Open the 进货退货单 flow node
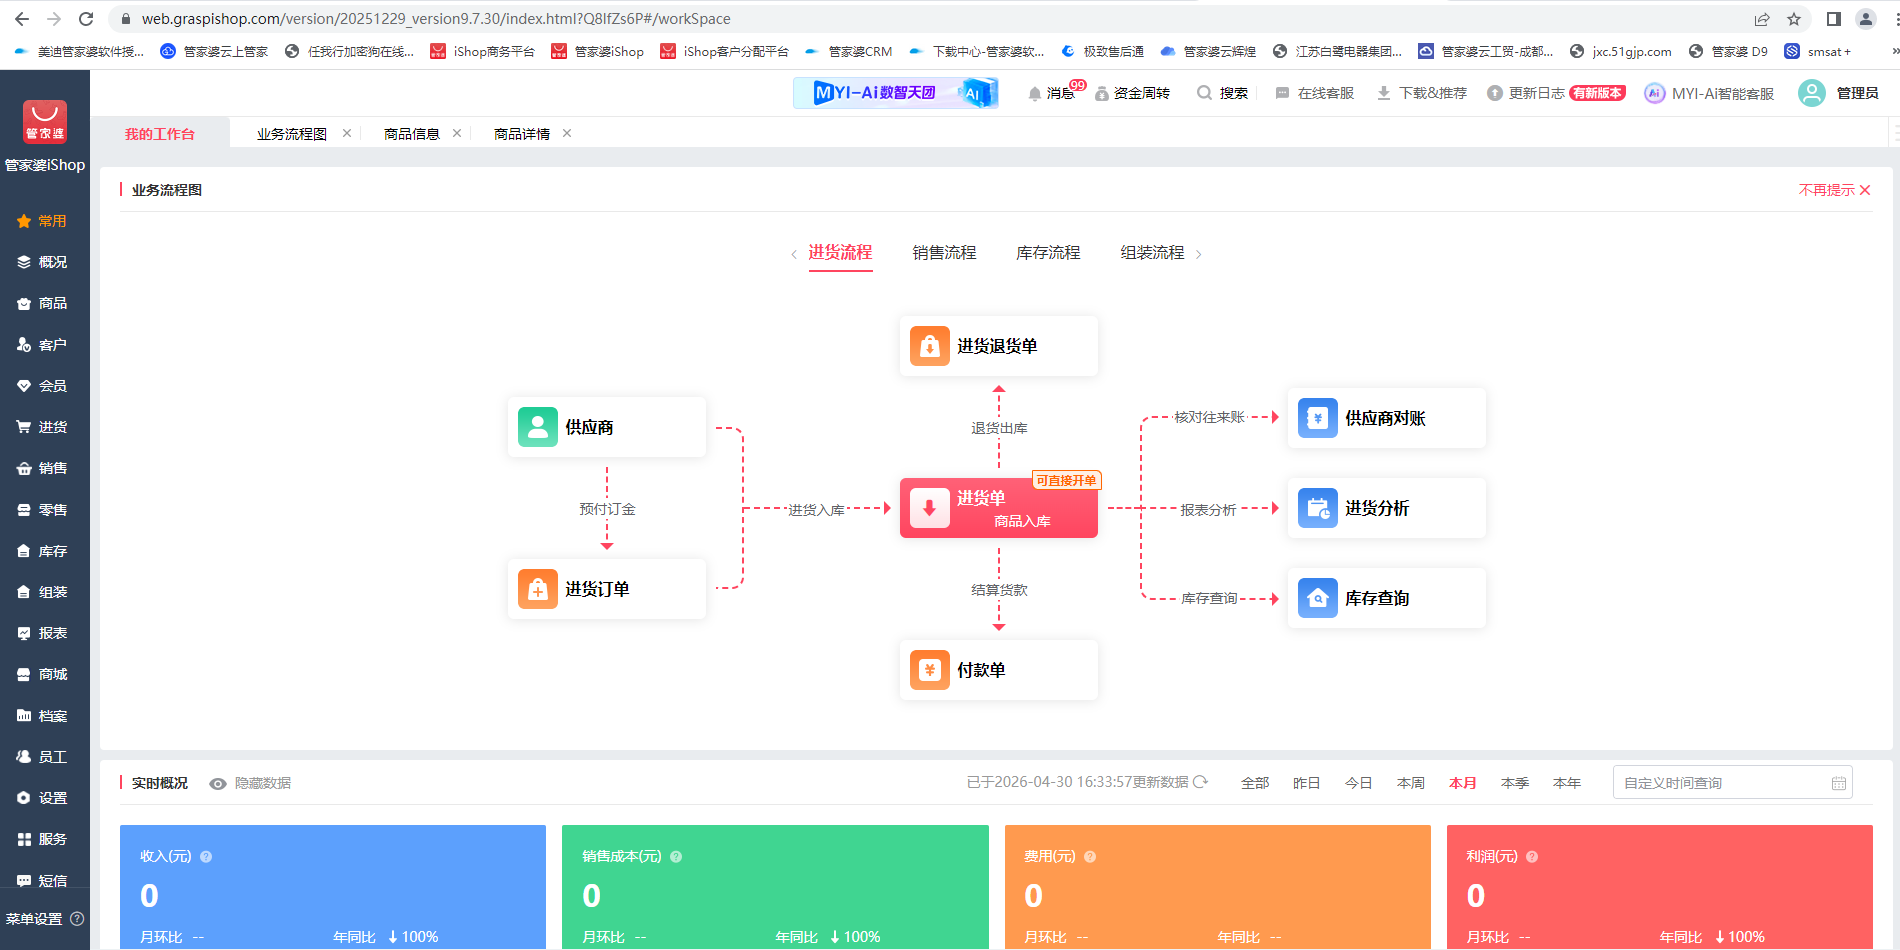The image size is (1900, 950). pyautogui.click(x=998, y=346)
